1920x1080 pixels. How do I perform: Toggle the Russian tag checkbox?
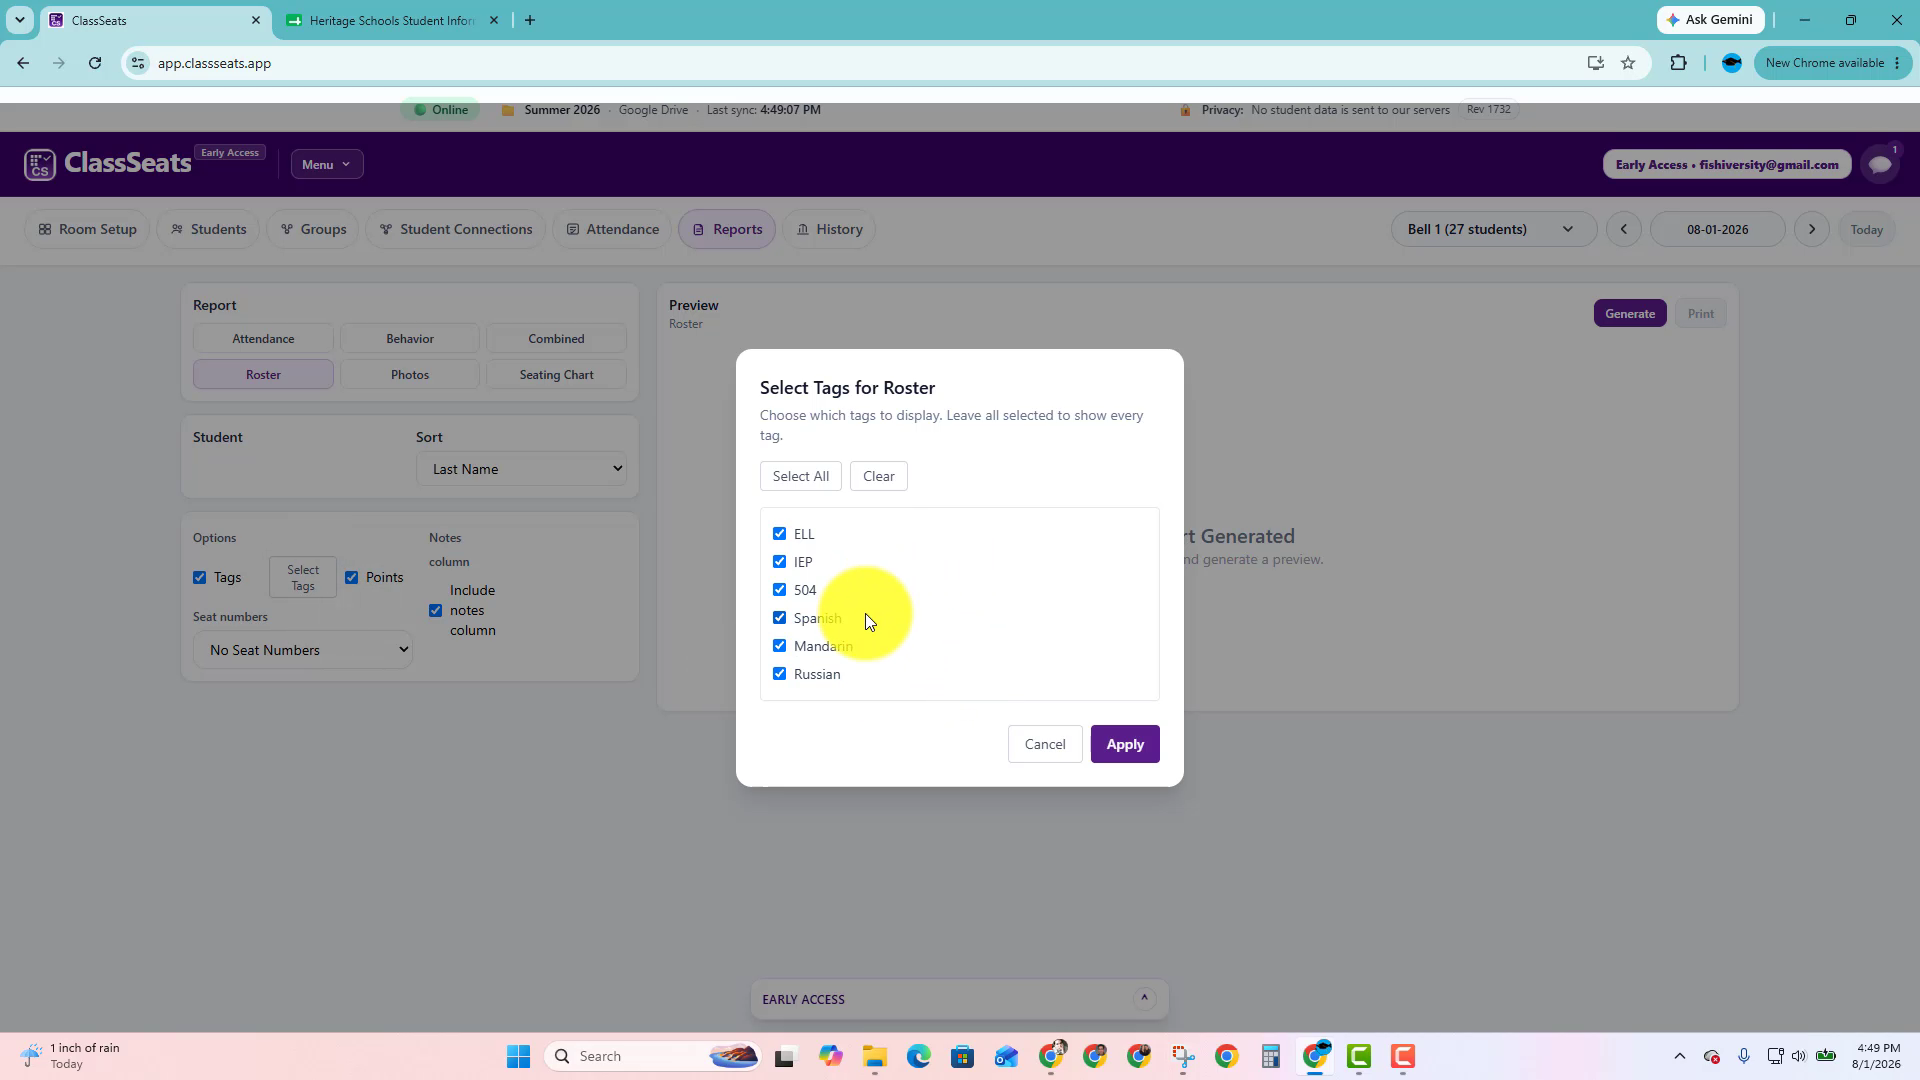click(x=780, y=674)
